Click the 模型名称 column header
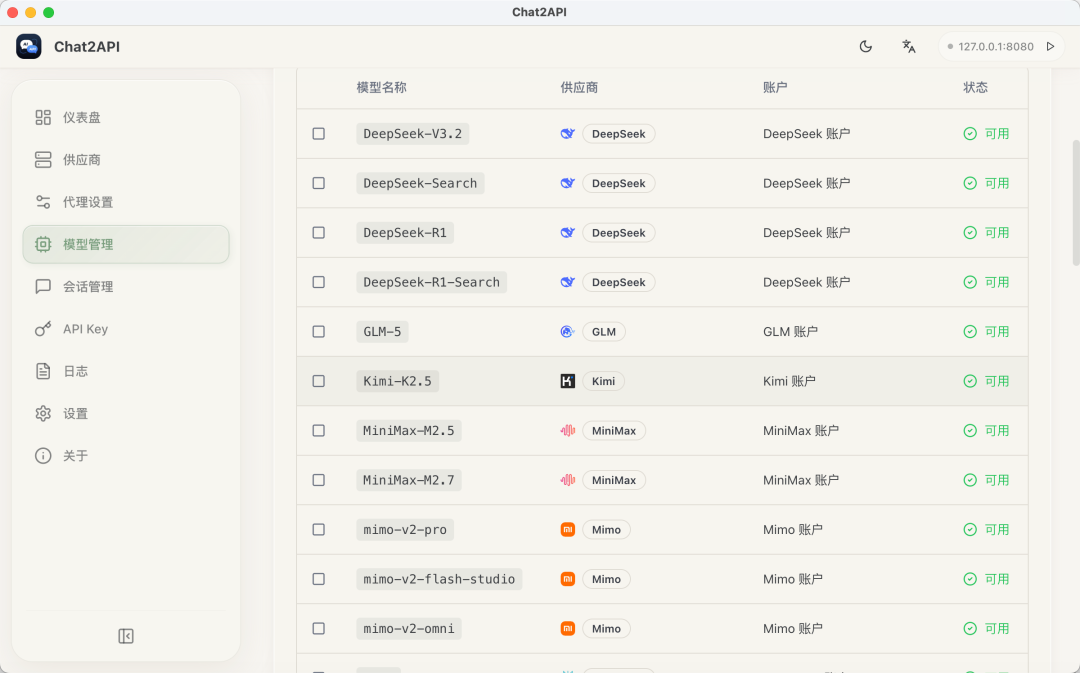The height and width of the screenshot is (673, 1080). coord(382,87)
